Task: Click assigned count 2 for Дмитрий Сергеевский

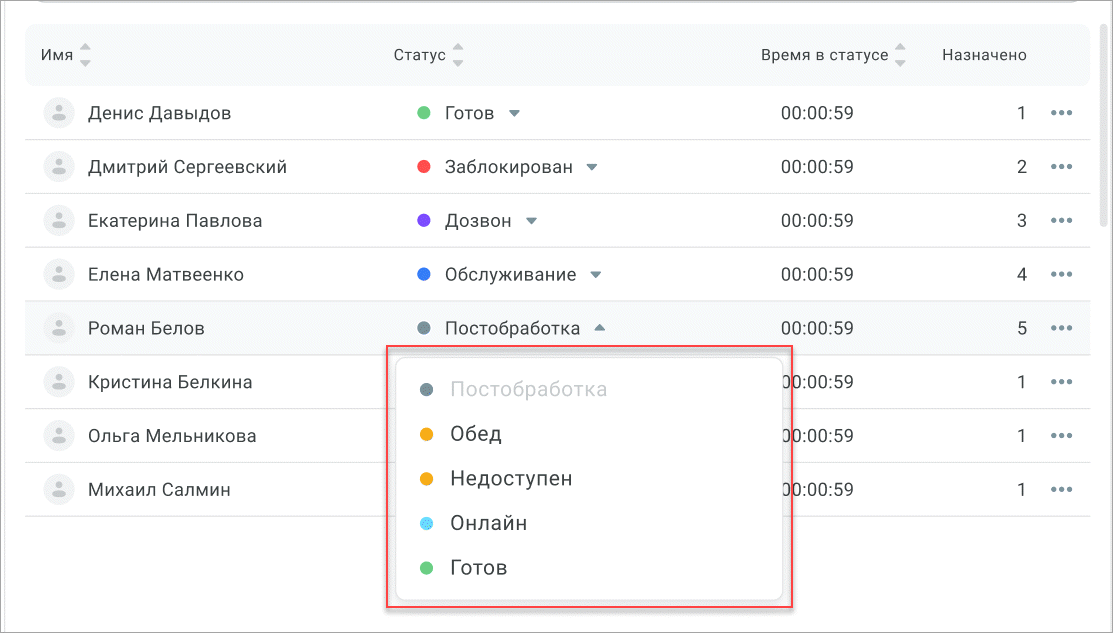Action: coord(1021,167)
